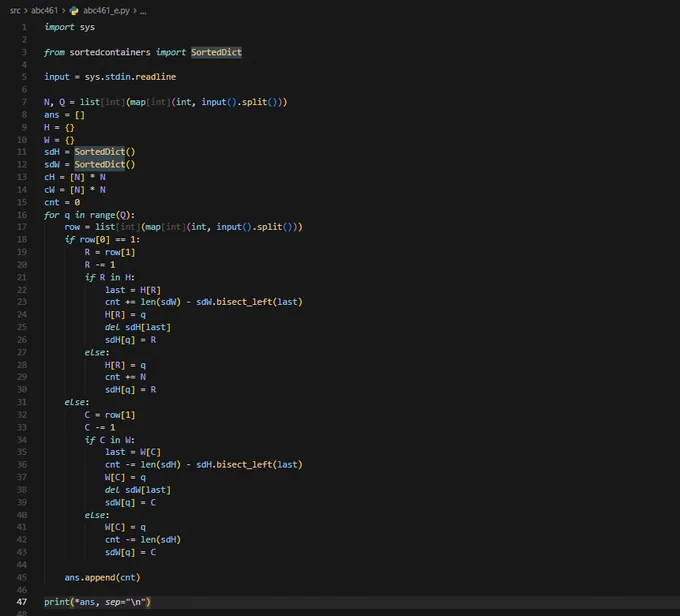Click 'ans.append(cnt)' line

point(102,577)
